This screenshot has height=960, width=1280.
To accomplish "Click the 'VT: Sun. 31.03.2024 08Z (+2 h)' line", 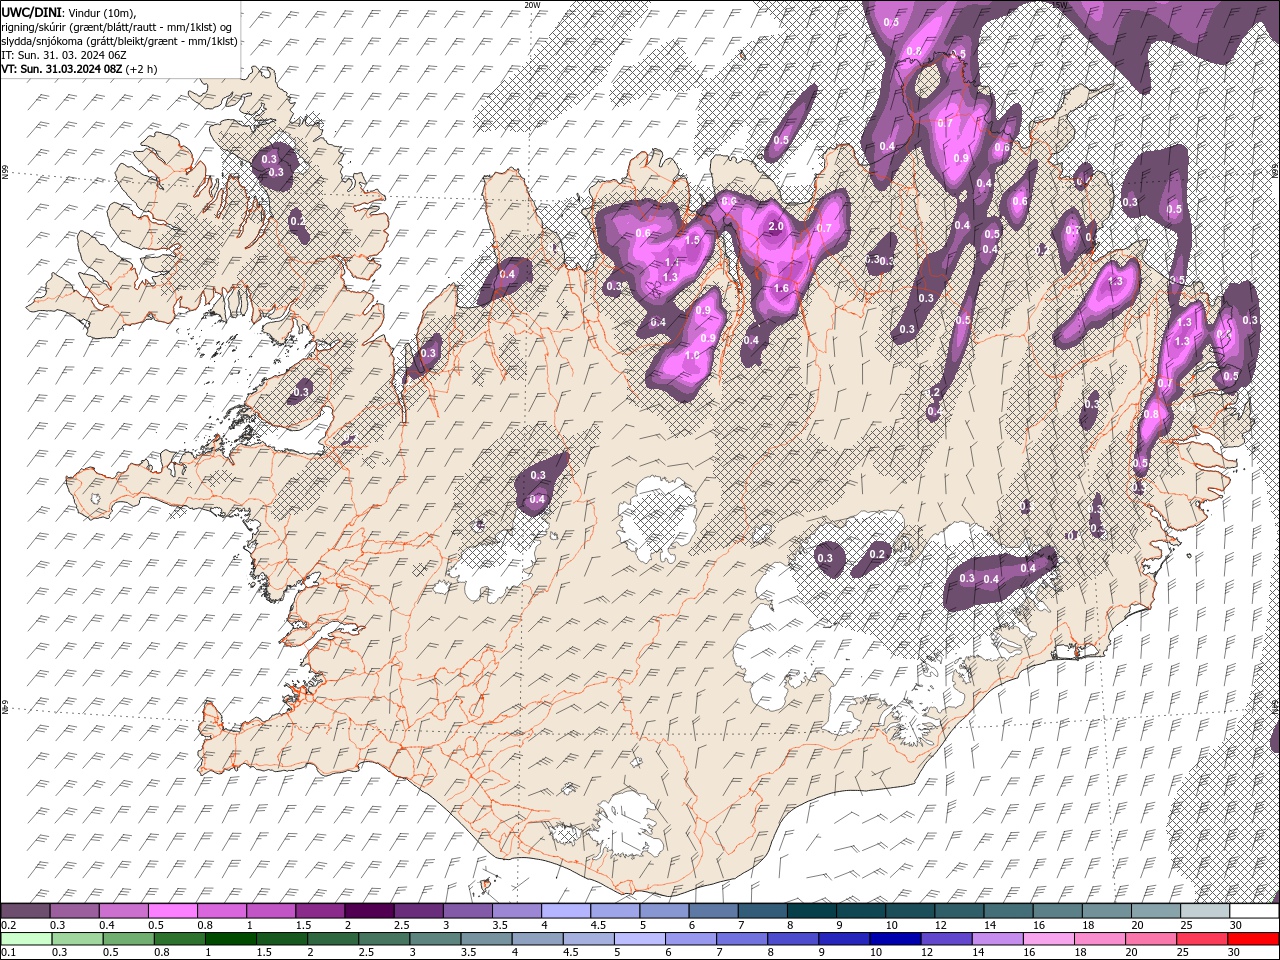I will click(79, 69).
